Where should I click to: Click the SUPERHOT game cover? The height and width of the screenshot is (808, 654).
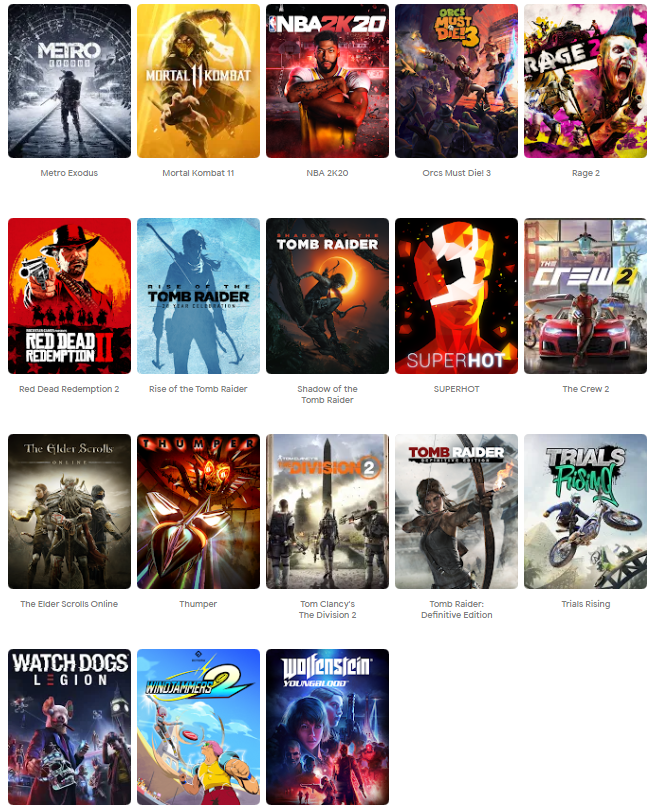click(456, 296)
